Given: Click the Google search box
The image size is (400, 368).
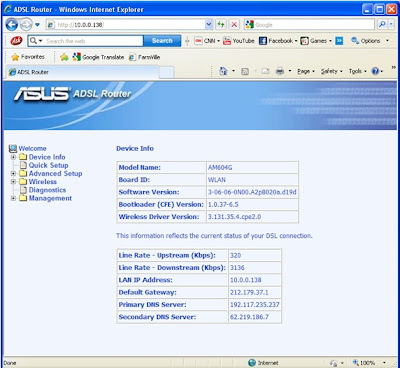Looking at the screenshot, I should (309, 25).
